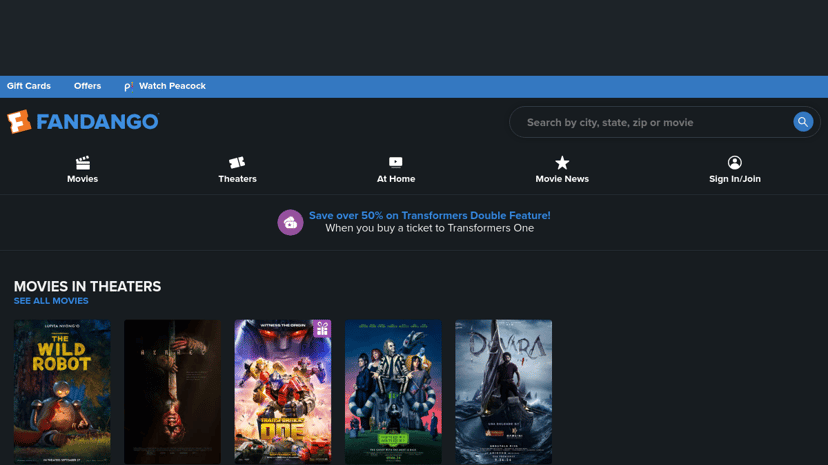The width and height of the screenshot is (828, 465).
Task: Open Gift Cards in top bar
Action: [x=29, y=86]
